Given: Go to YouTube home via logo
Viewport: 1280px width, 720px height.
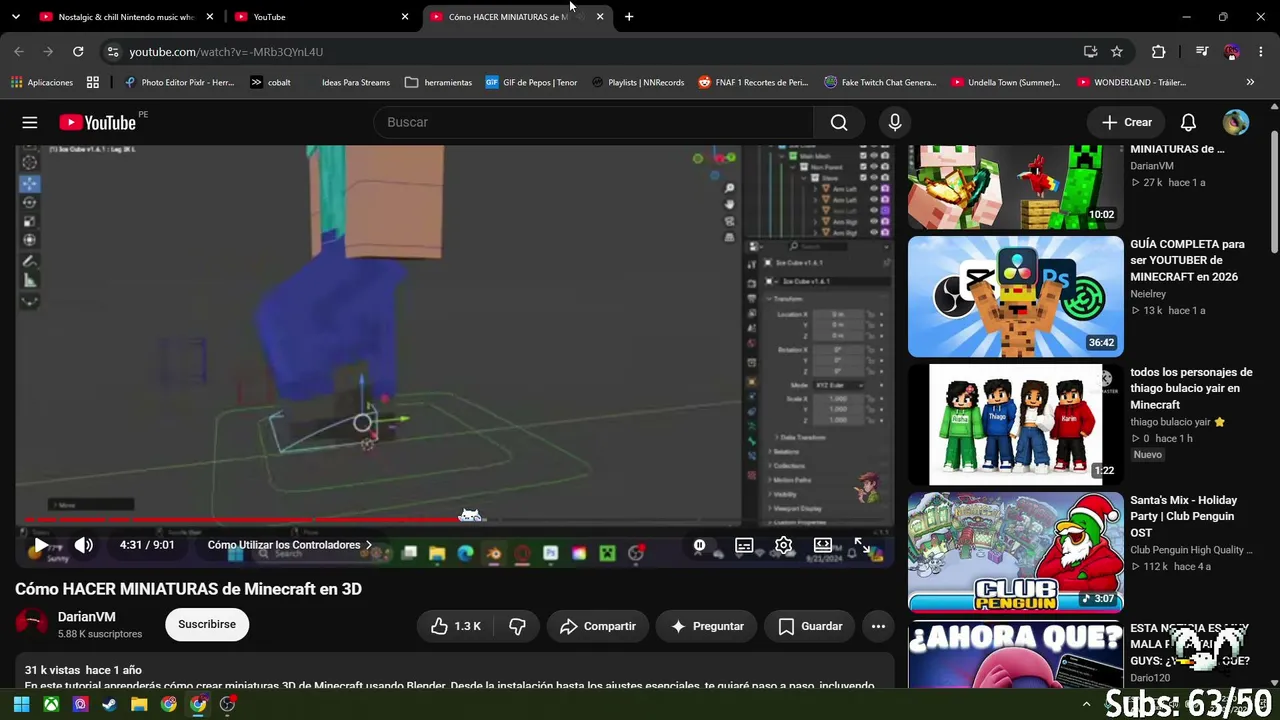Looking at the screenshot, I should pos(97,122).
